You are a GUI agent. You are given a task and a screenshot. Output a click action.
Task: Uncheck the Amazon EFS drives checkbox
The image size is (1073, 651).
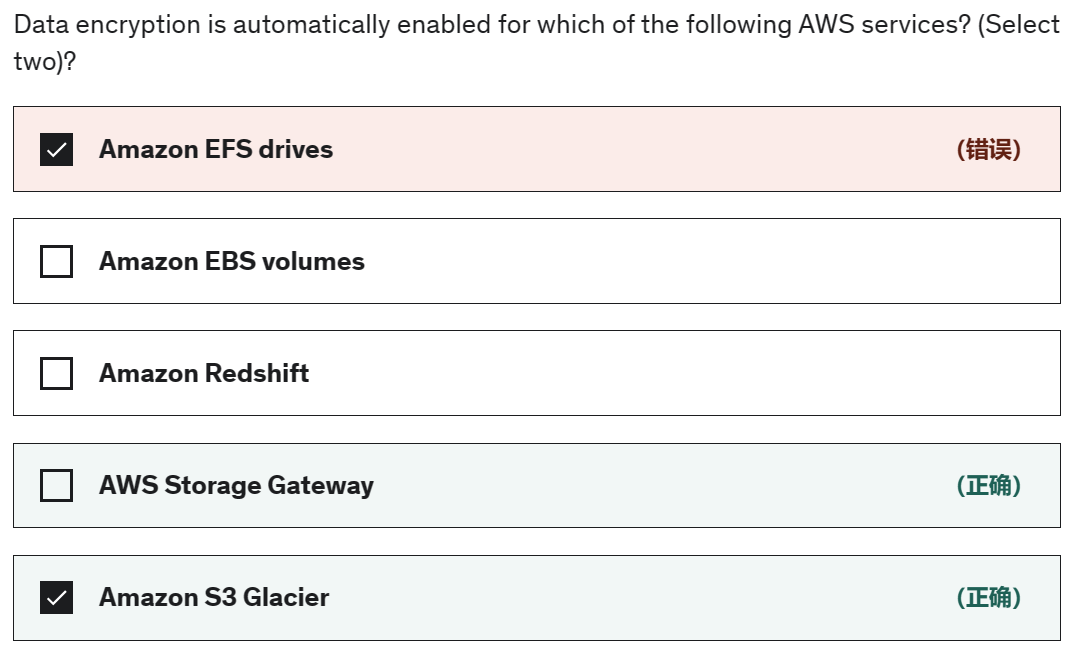pyautogui.click(x=56, y=150)
